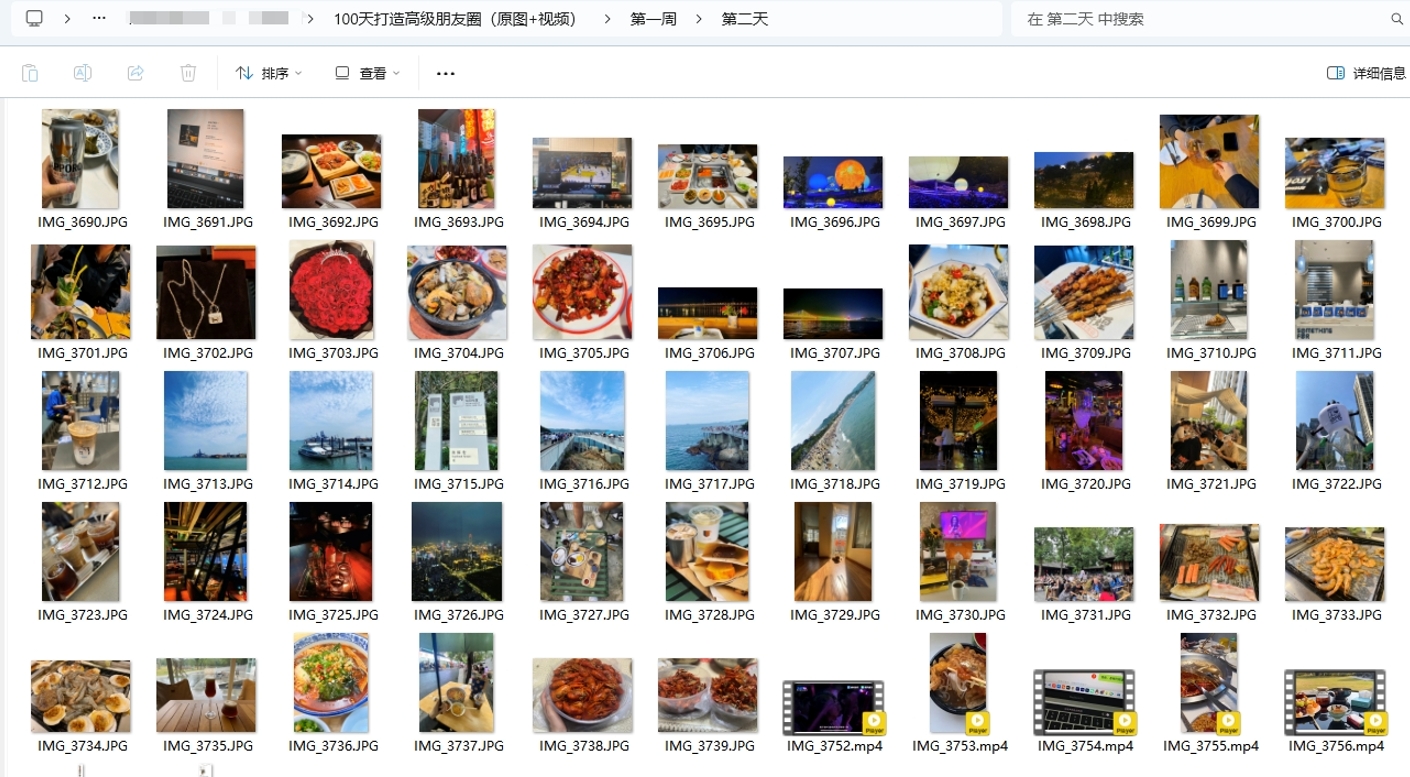Click the delete trash icon

(x=188, y=73)
